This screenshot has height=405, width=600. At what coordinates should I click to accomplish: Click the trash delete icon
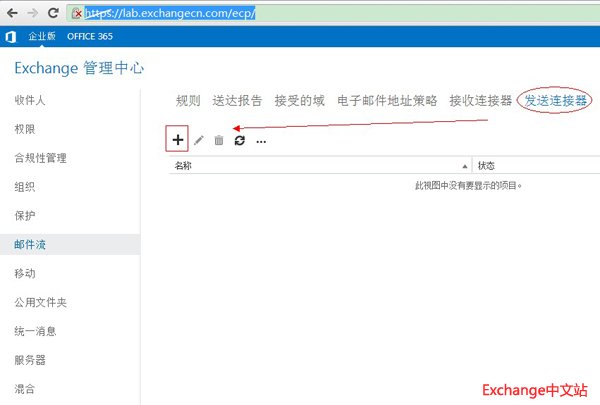[x=219, y=141]
